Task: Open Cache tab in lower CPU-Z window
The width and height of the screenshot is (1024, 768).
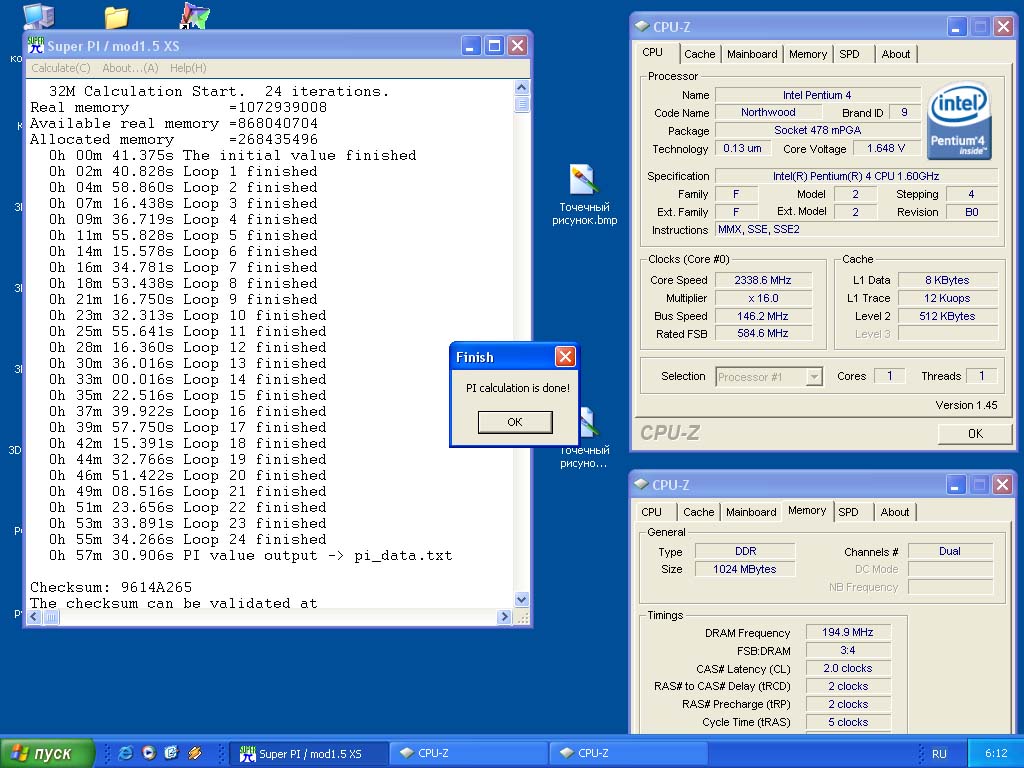Action: pos(699,512)
